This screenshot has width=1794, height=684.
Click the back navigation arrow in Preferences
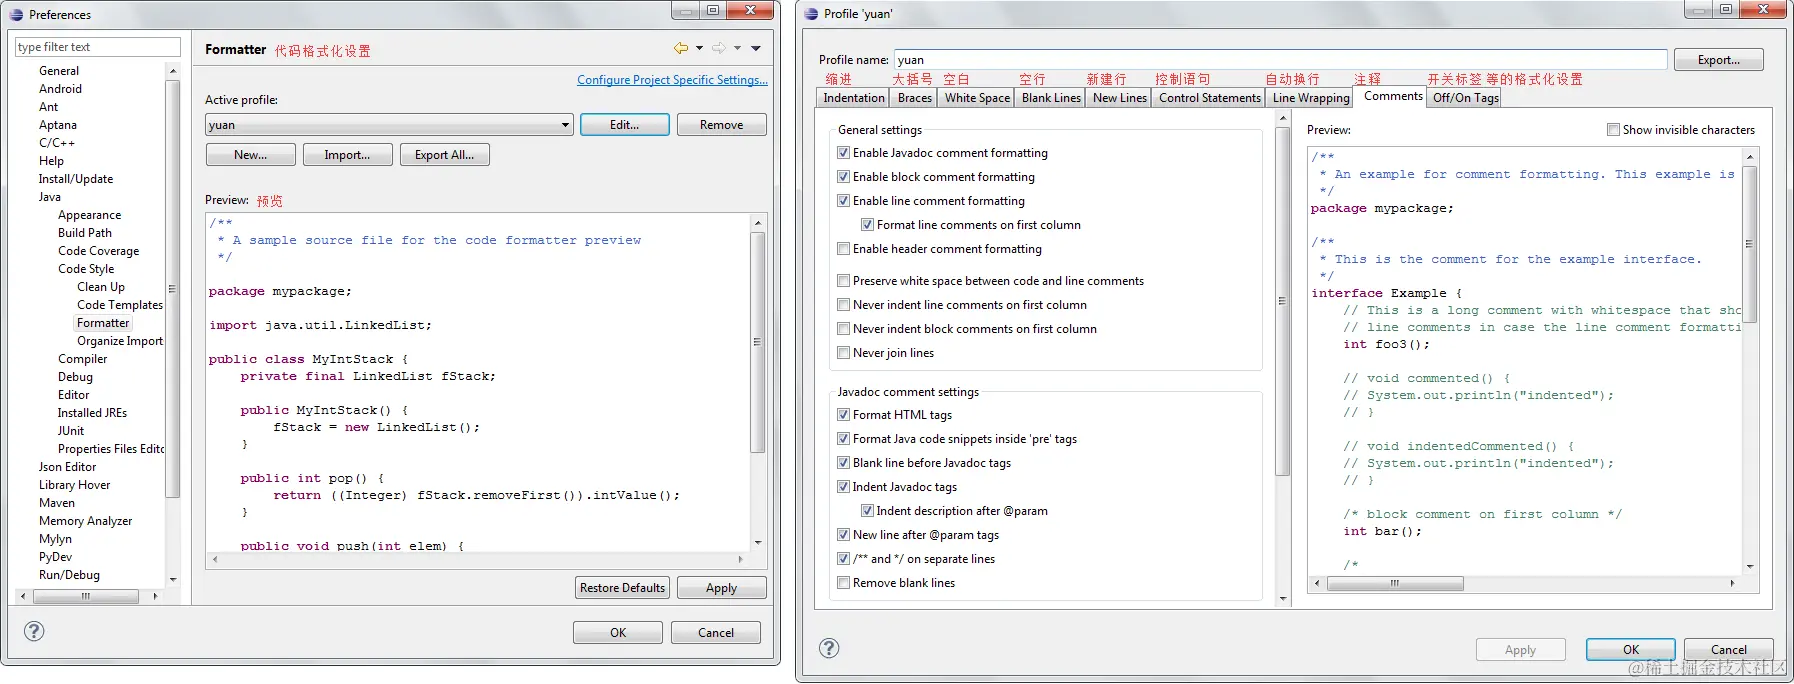coord(681,48)
